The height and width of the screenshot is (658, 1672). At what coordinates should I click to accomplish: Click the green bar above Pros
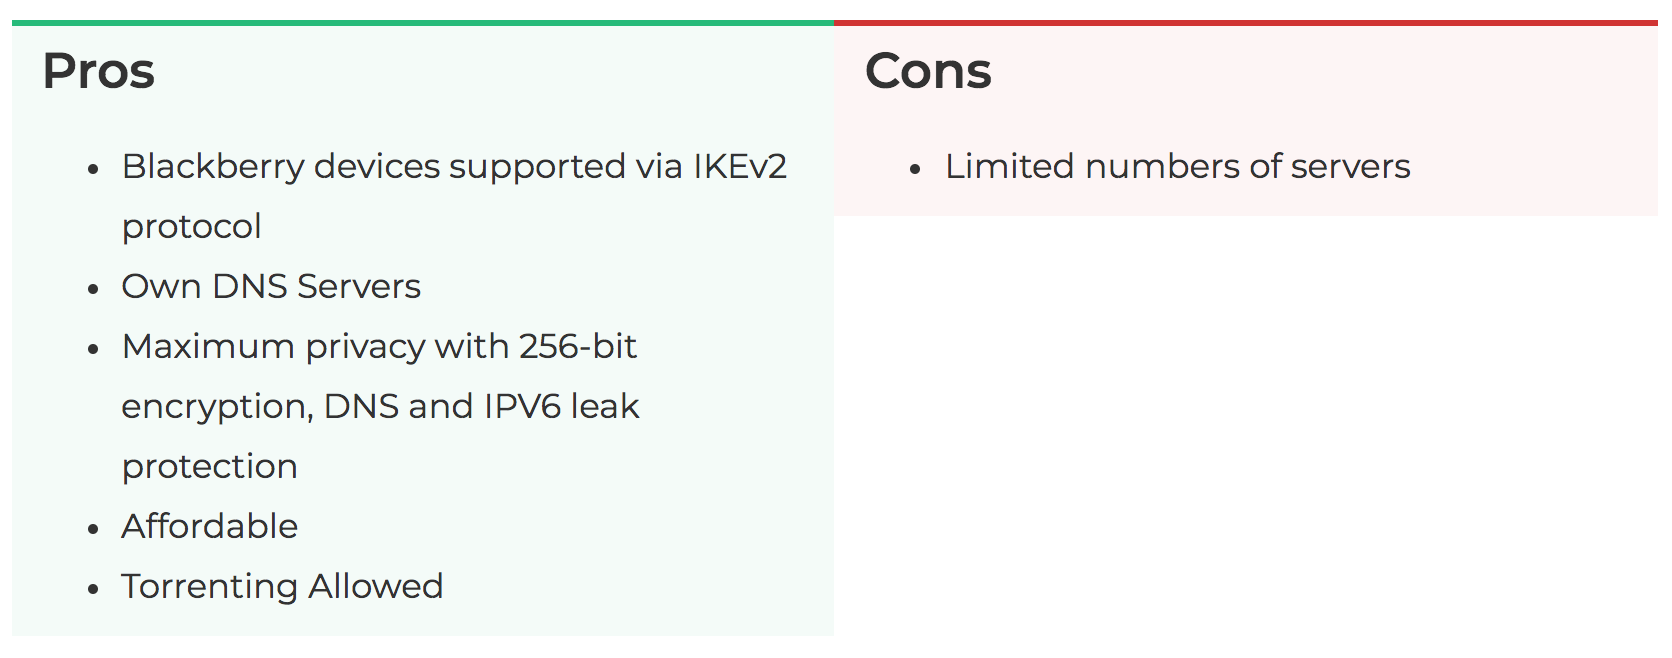coord(422,22)
